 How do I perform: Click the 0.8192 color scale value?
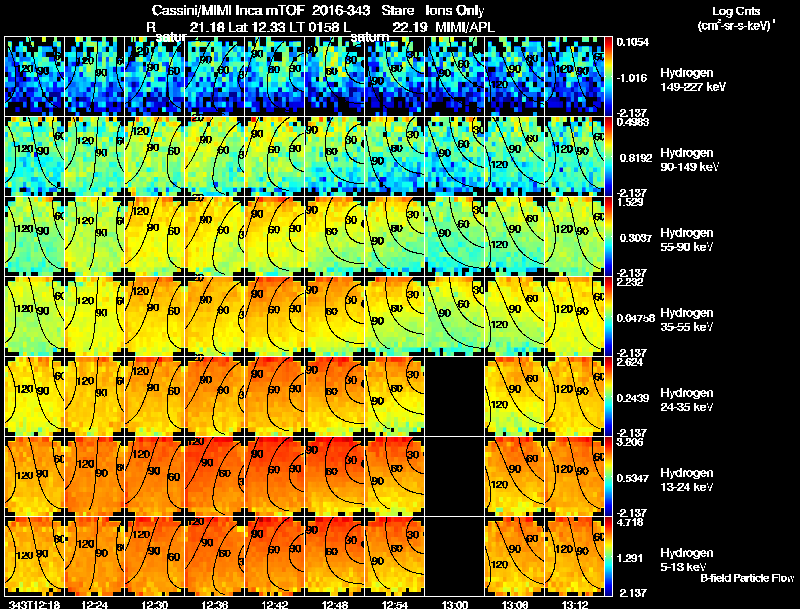tap(636, 158)
